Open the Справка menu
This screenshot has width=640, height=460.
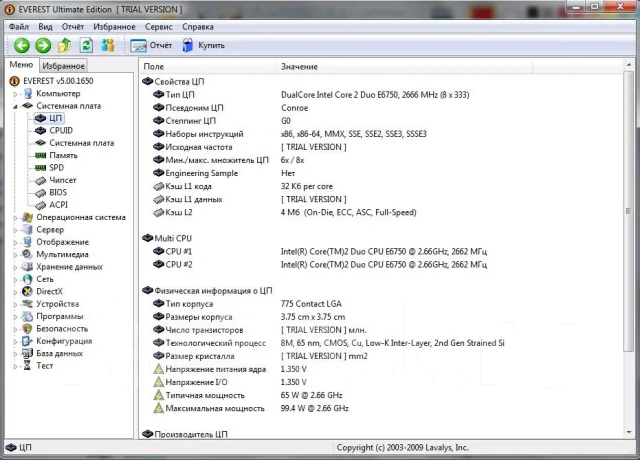(x=198, y=27)
